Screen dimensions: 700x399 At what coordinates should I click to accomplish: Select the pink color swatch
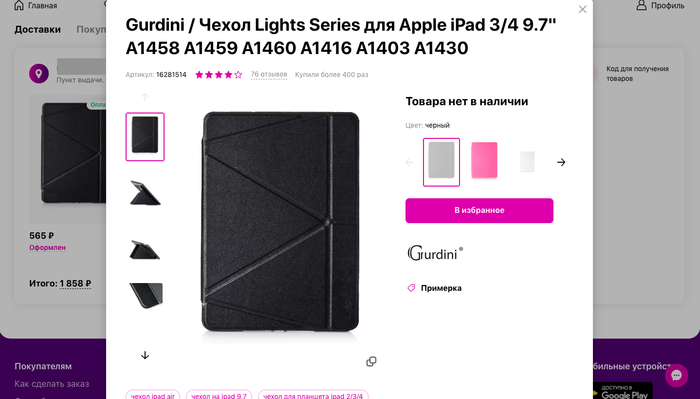tap(484, 160)
